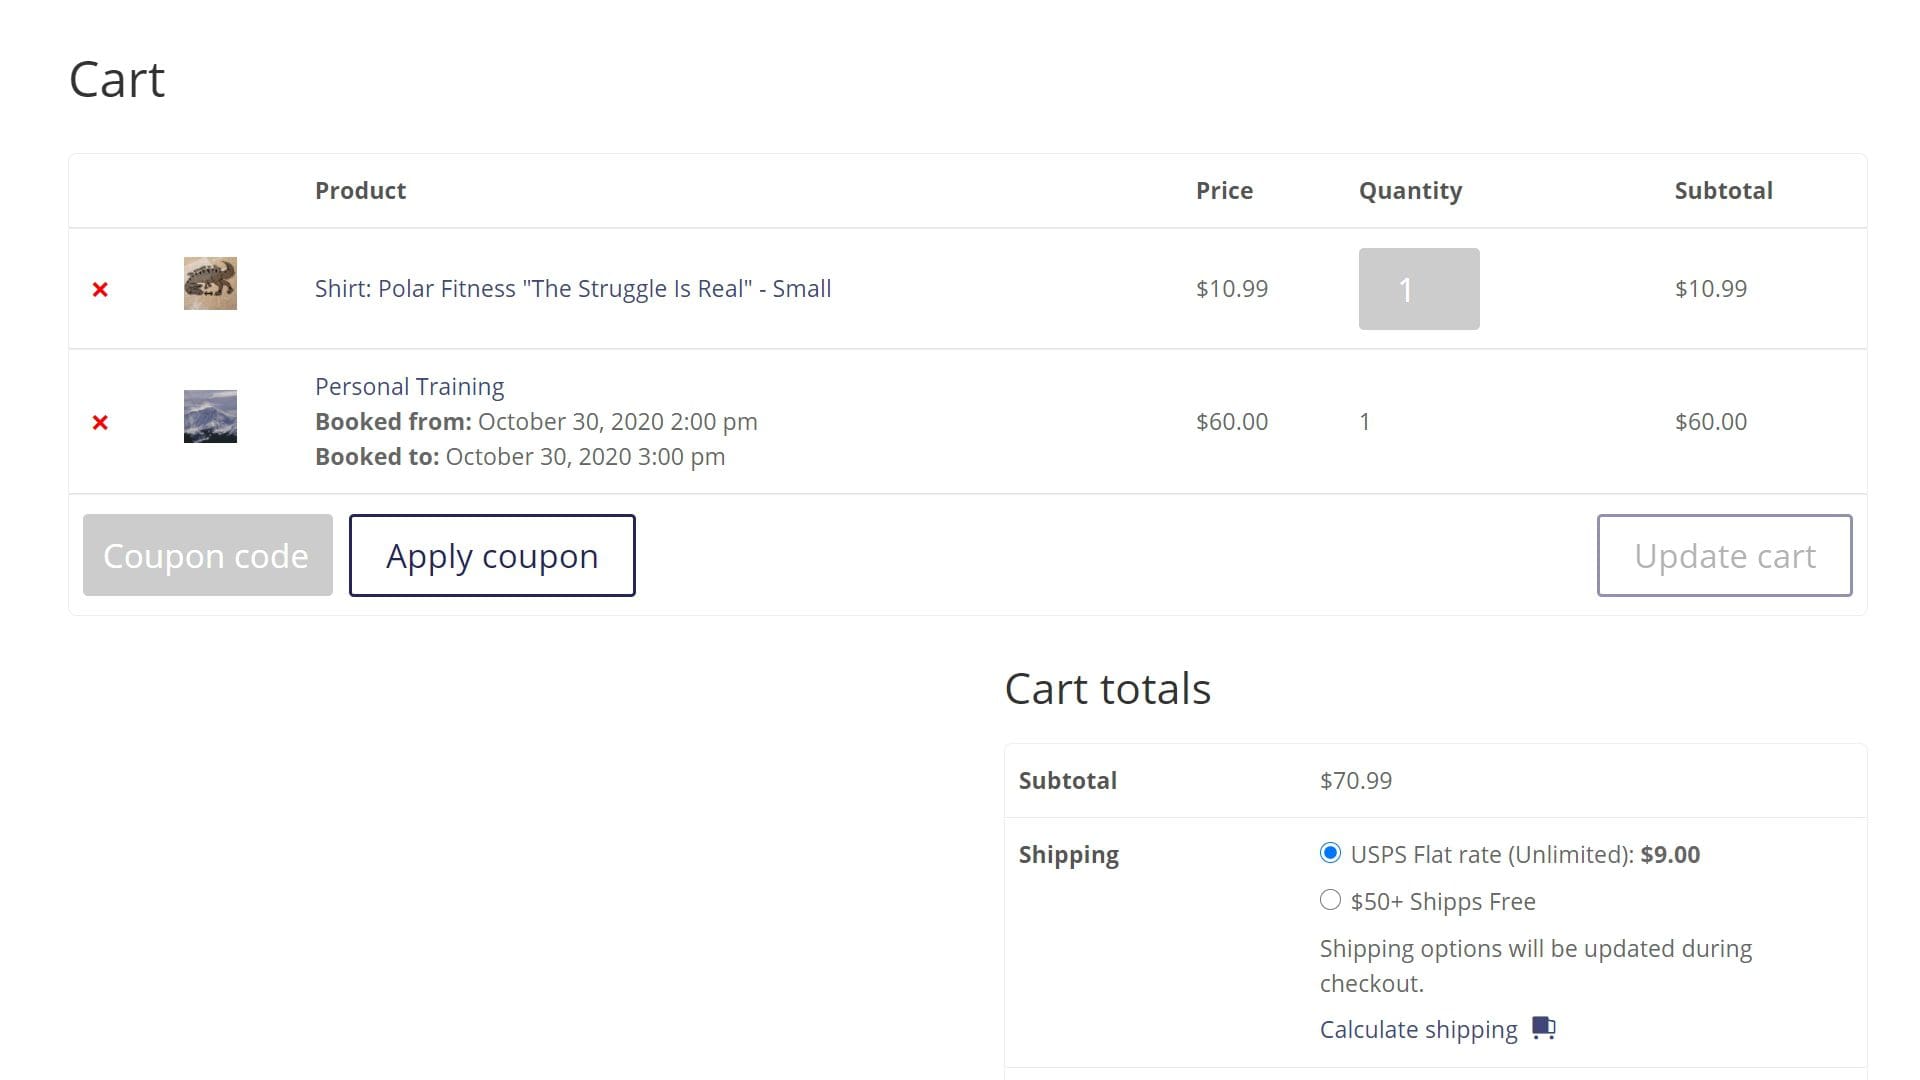Choose the $50+ Shipps Free option
1920x1080 pixels.
1330,899
